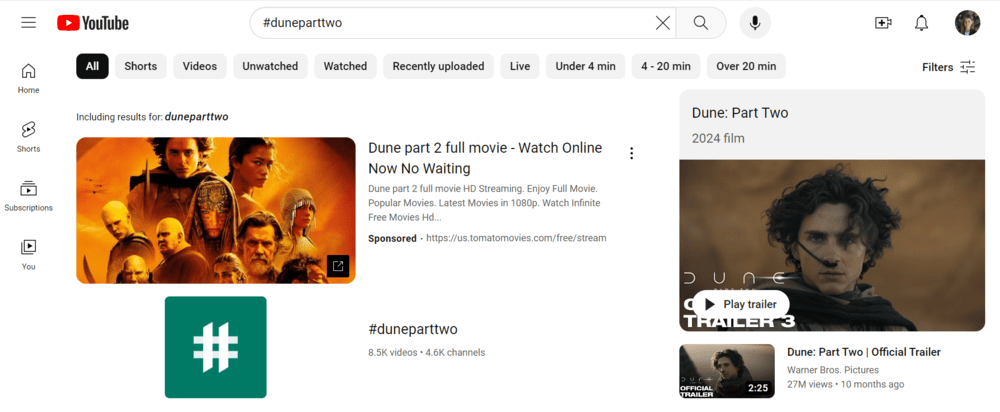Open Dune part 2 full movie title
Image resolution: width=1000 pixels, height=412 pixels.
point(485,158)
